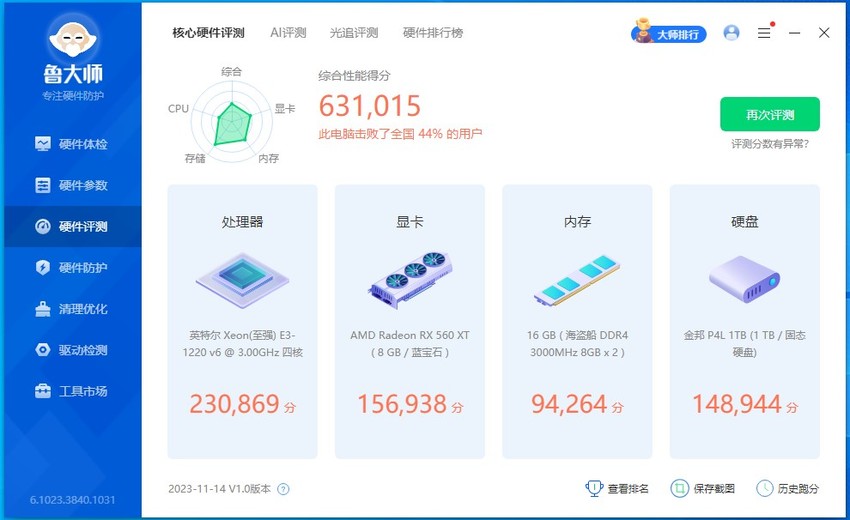Click the 硬件体检 monitor icon
This screenshot has height=520, width=850.
[42, 144]
